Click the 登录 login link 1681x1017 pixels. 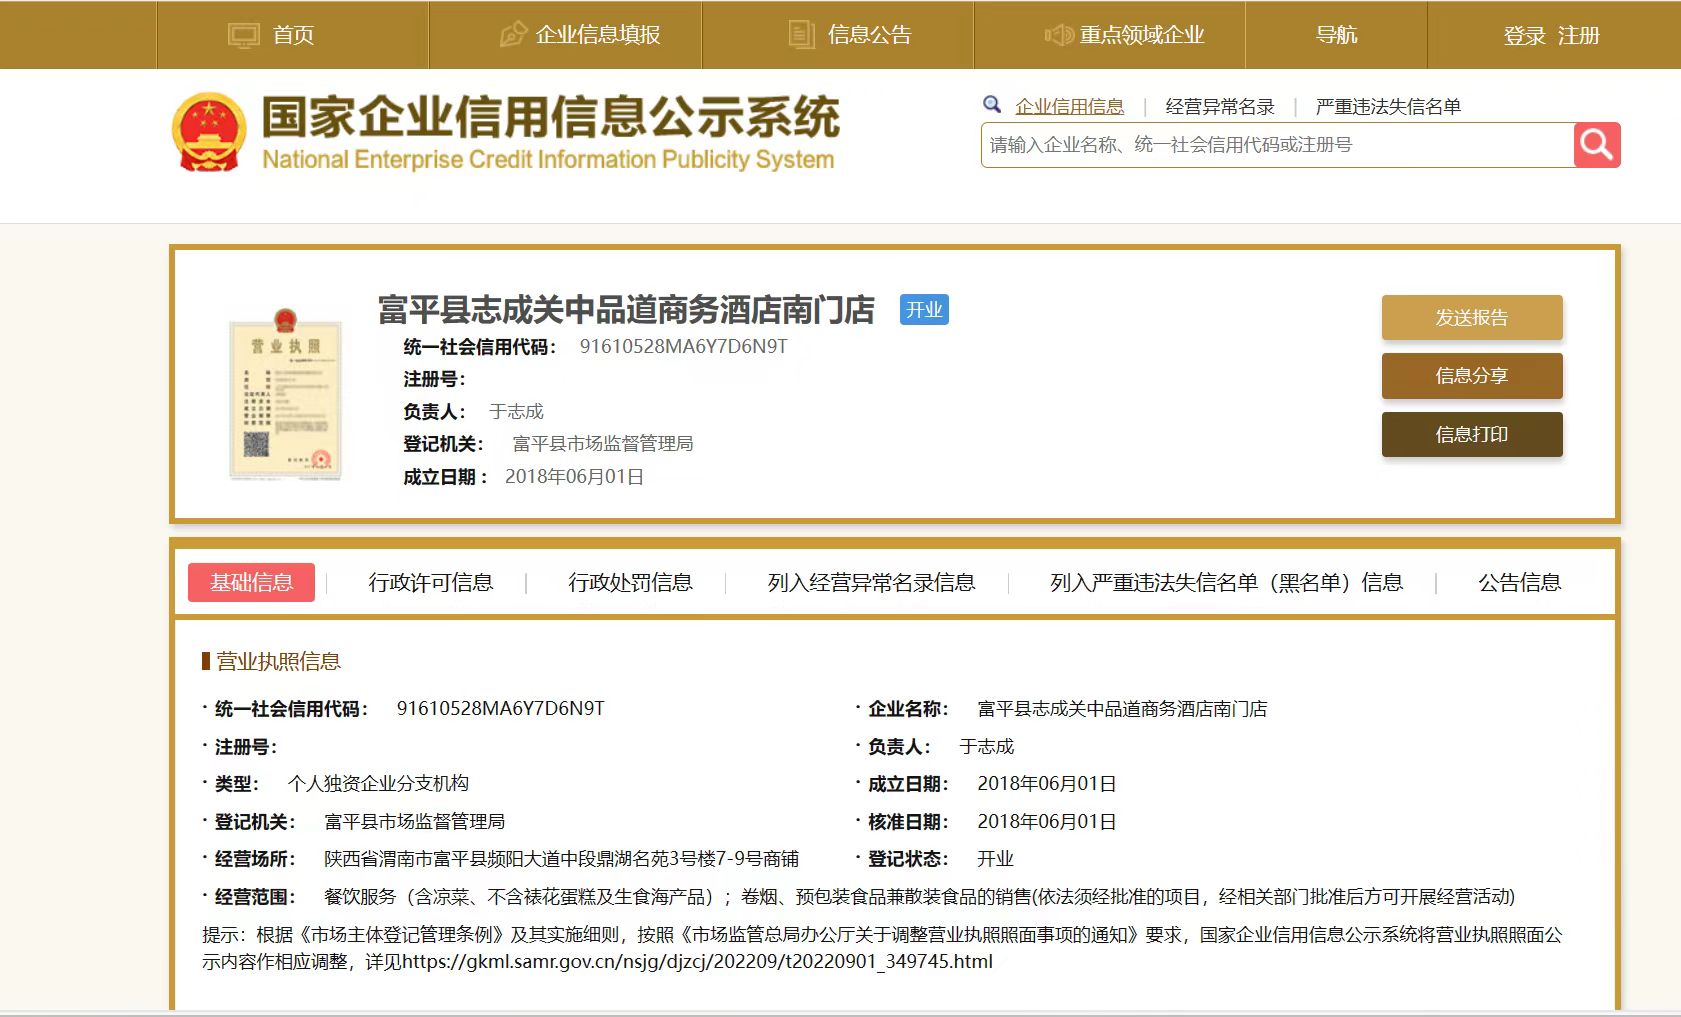[1524, 36]
